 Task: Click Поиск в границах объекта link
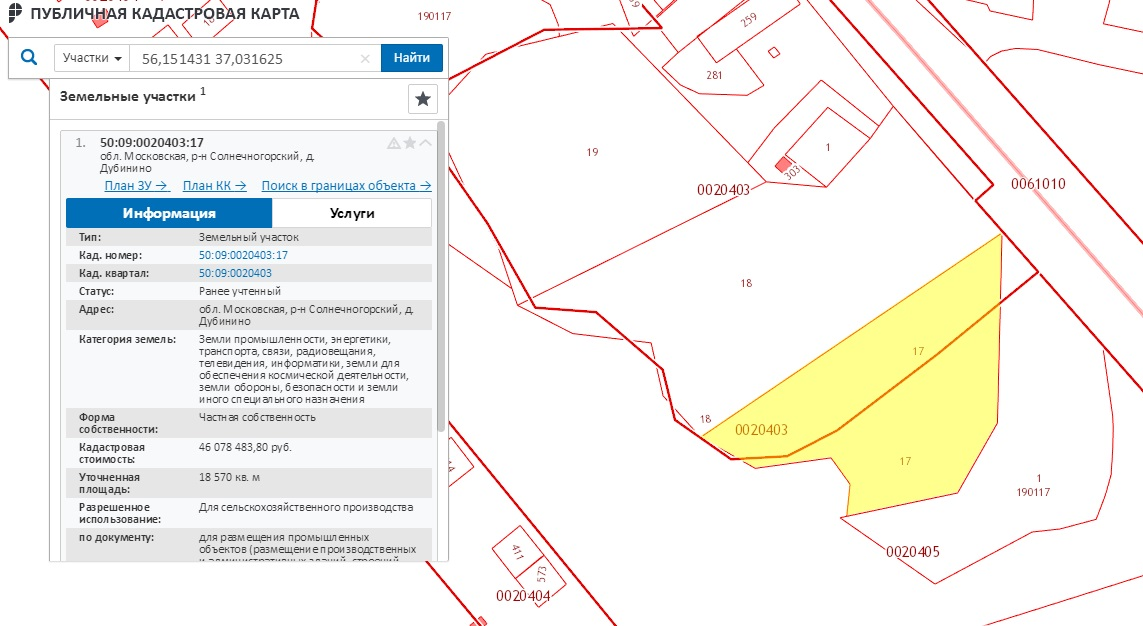click(345, 186)
